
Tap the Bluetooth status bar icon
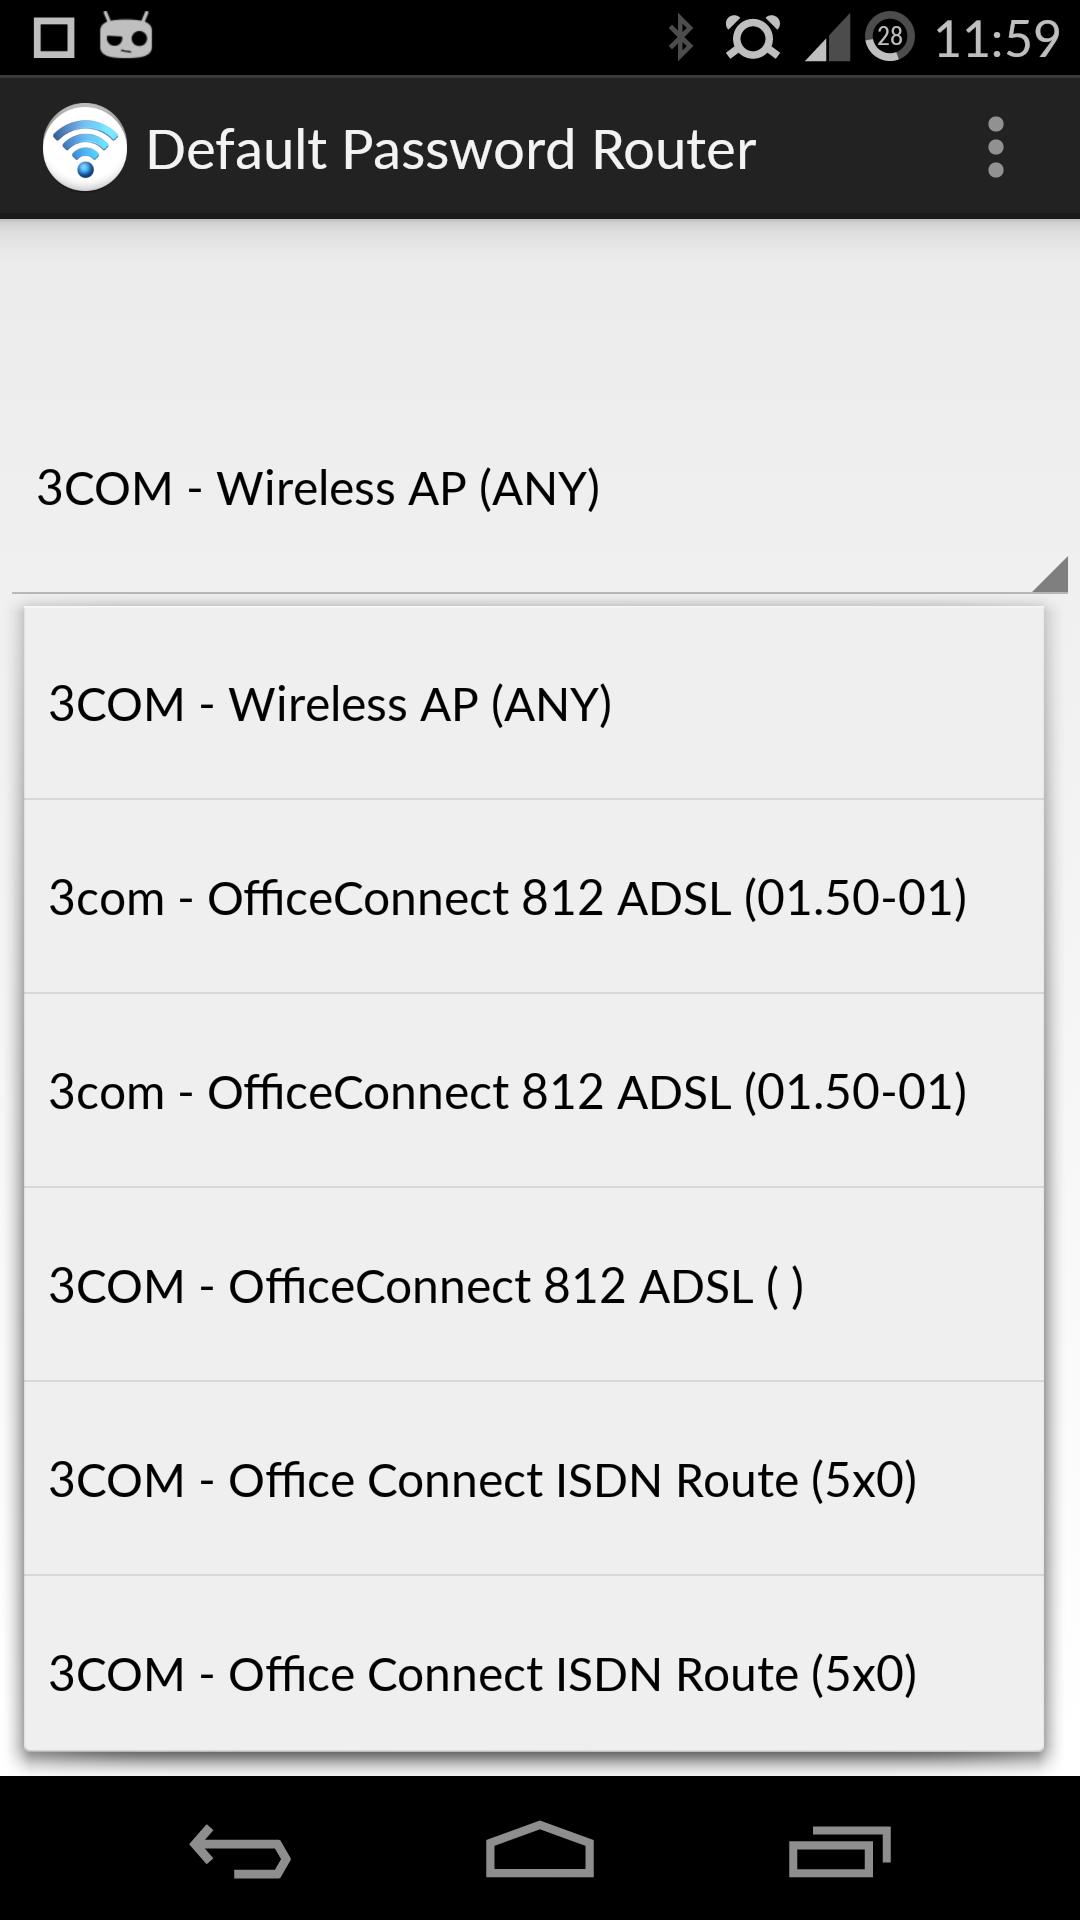[683, 36]
